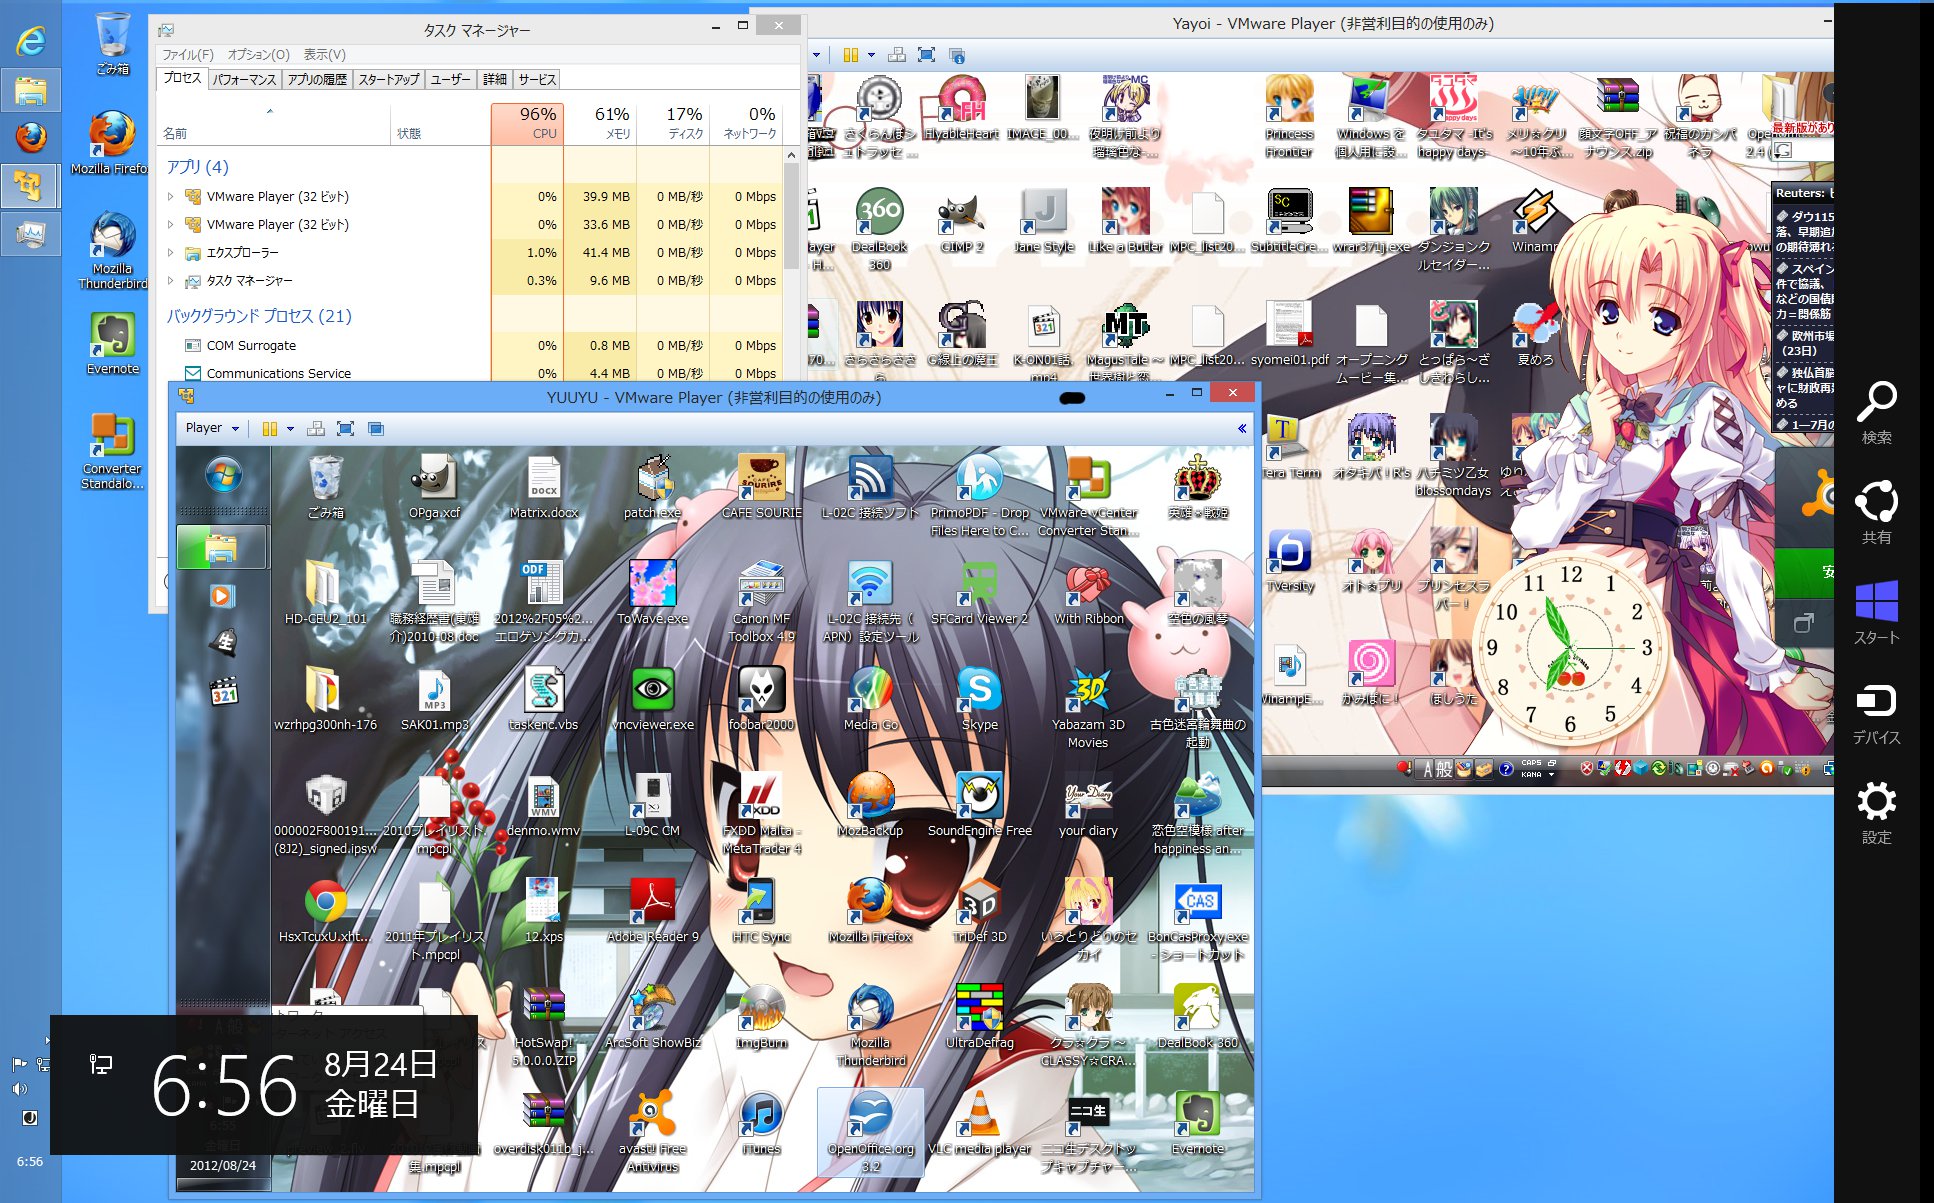Sort by CPU column header
Screen dimensions: 1934x1203
click(527, 123)
